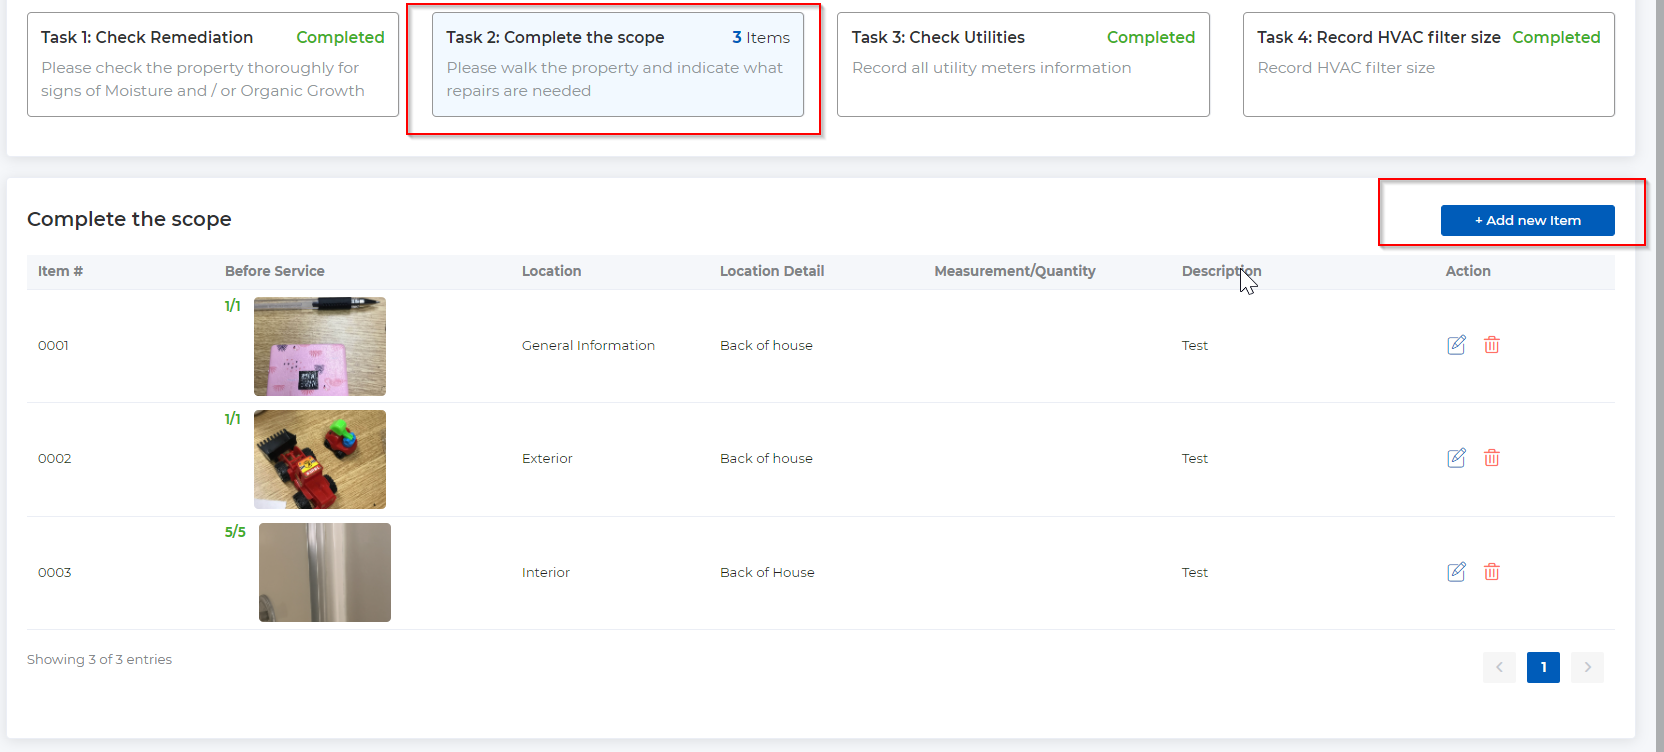Delete item 0003 using the trash icon
Image resolution: width=1664 pixels, height=752 pixels.
tap(1491, 572)
